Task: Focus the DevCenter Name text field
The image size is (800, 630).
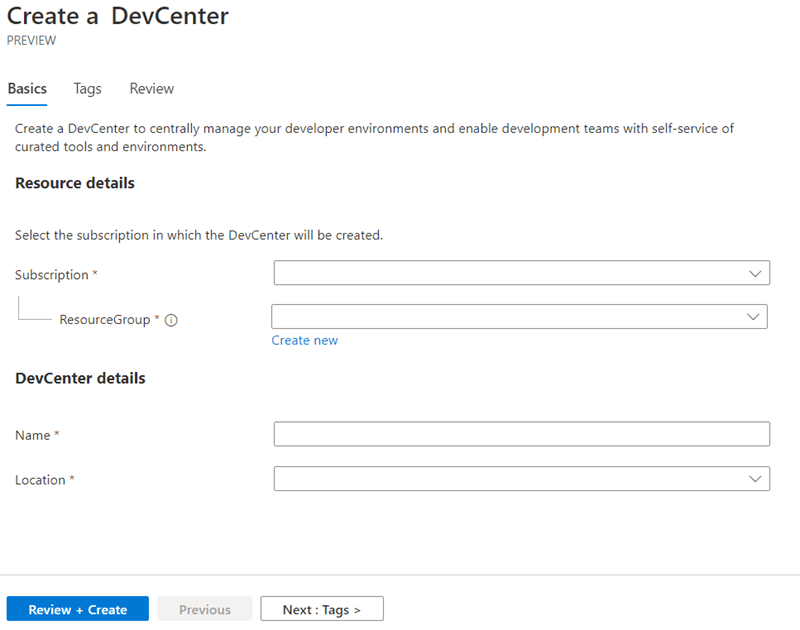Action: click(x=521, y=434)
